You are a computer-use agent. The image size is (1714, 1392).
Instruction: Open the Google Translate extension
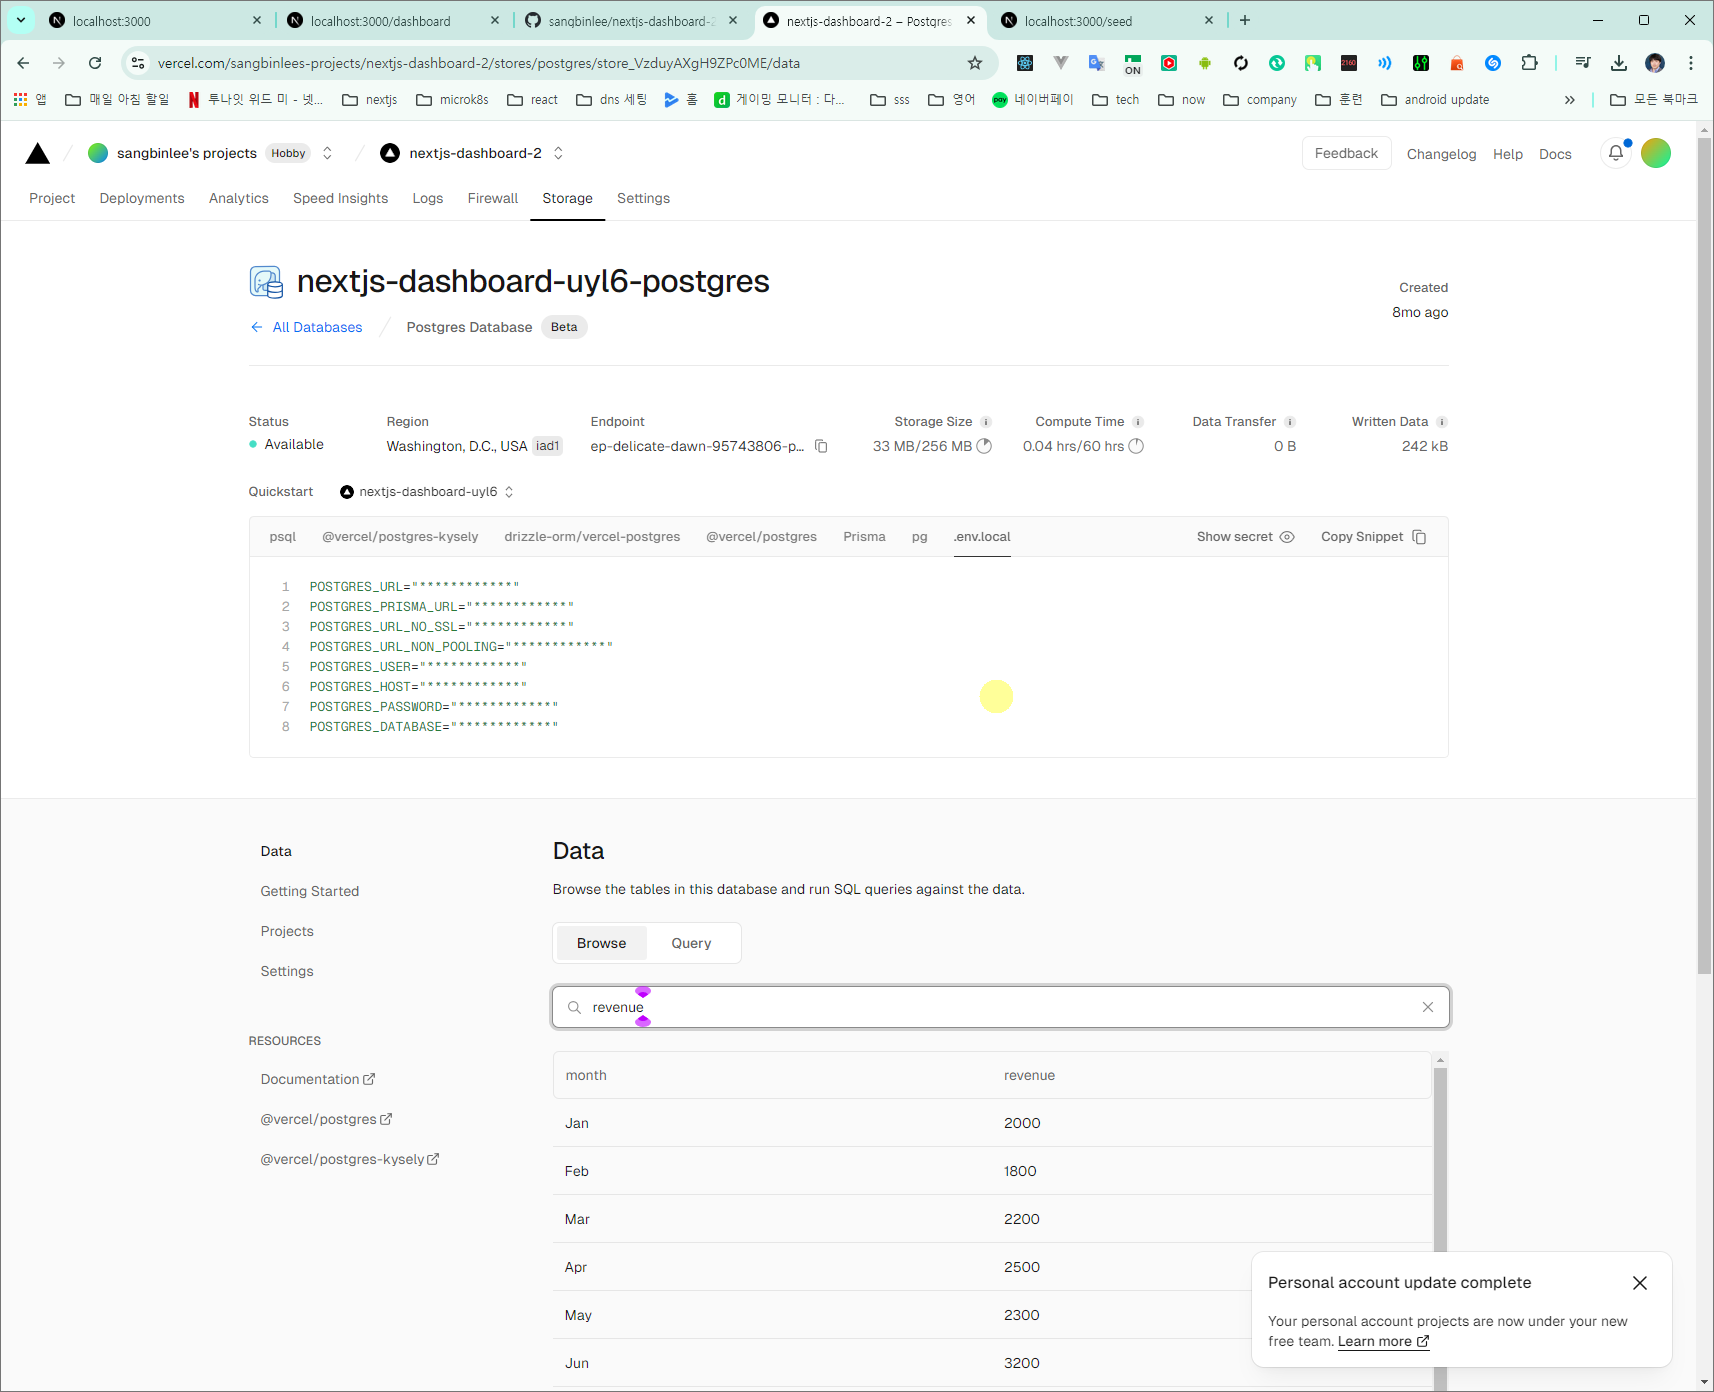1097,63
